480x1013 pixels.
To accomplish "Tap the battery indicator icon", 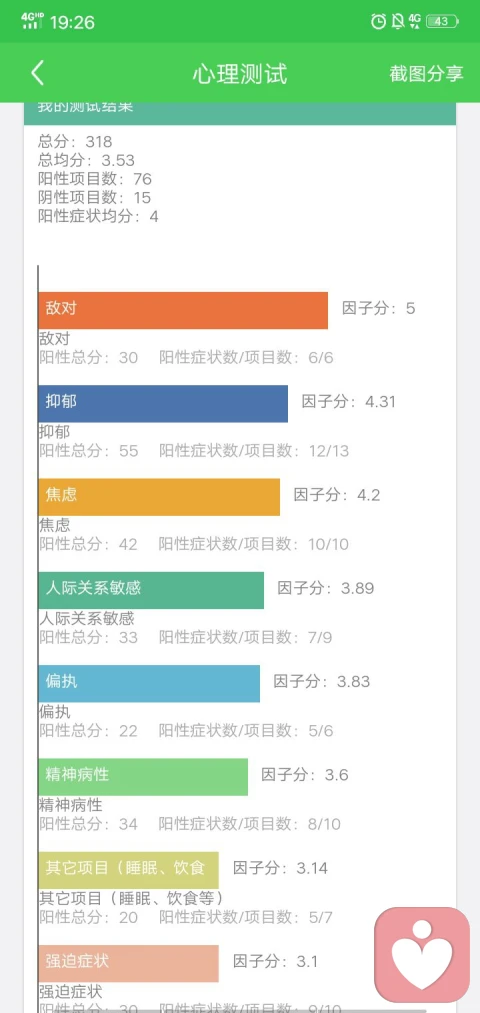I will point(442,21).
